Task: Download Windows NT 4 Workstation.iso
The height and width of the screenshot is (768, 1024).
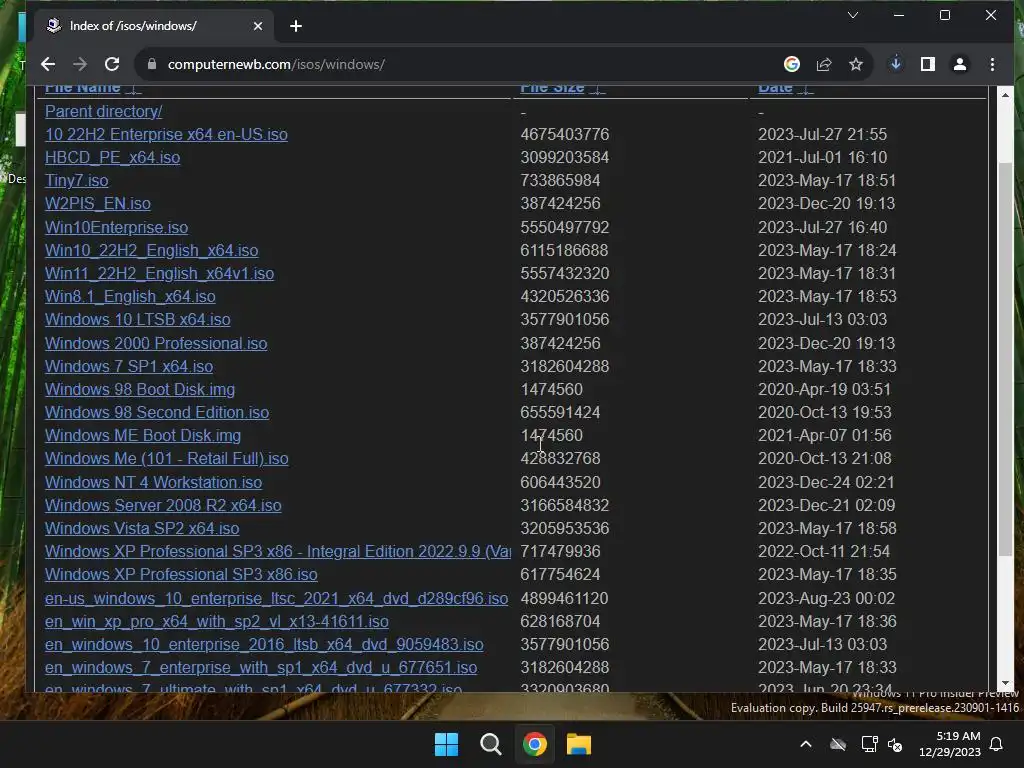Action: tap(153, 483)
